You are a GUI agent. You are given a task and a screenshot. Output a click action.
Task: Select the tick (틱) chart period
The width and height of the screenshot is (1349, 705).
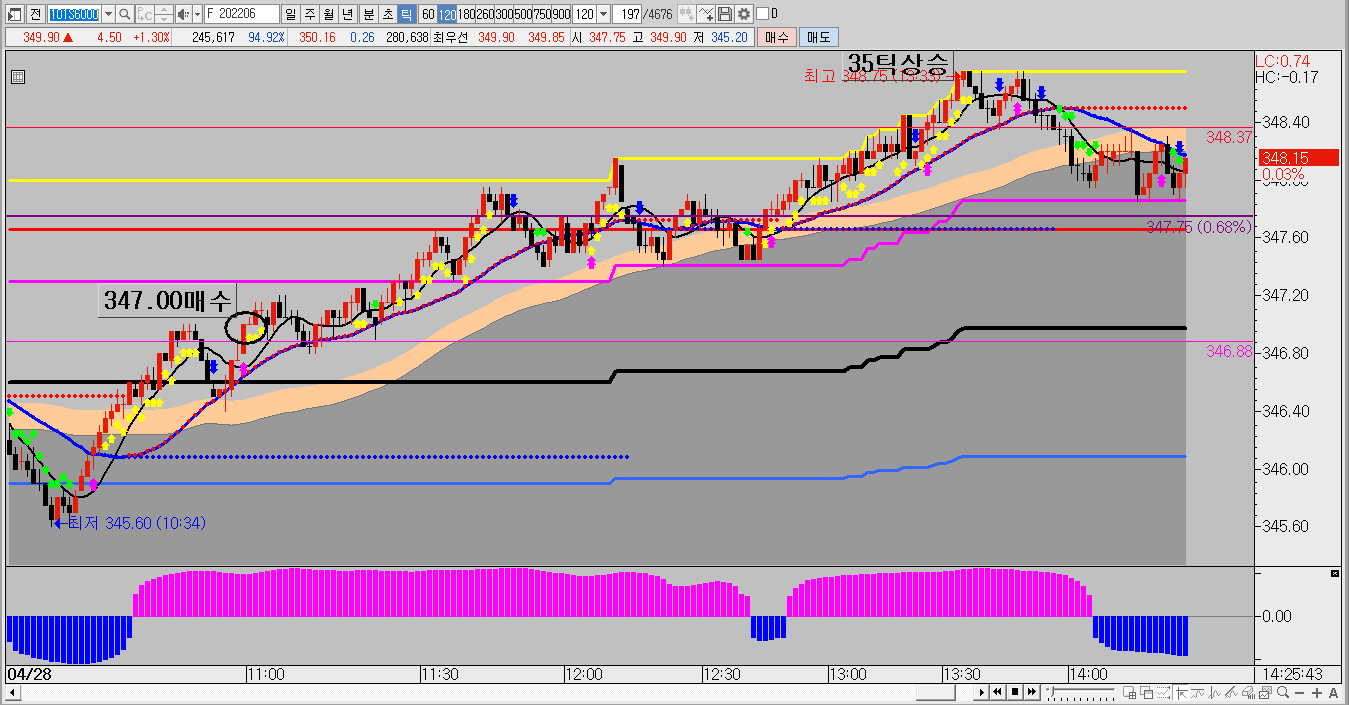click(x=406, y=14)
